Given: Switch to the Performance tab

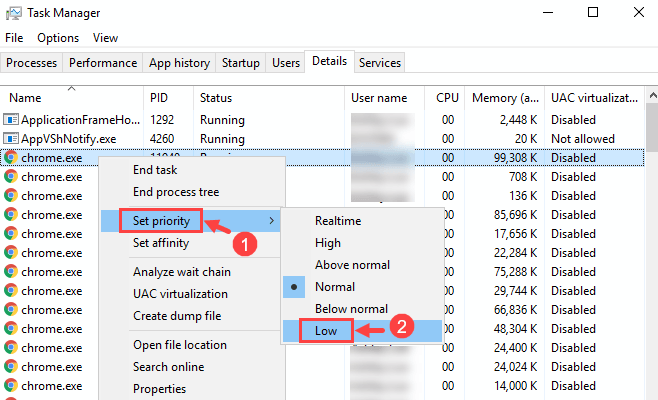Looking at the screenshot, I should [103, 63].
